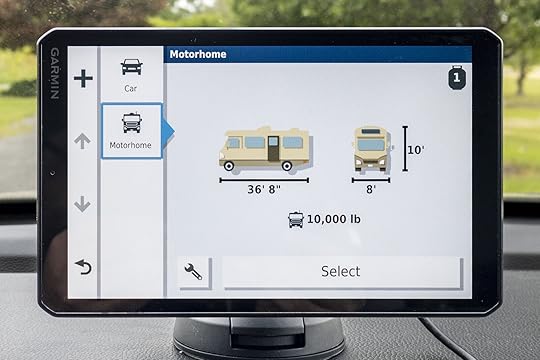Tap the plus icon to add a vehicle profile
The height and width of the screenshot is (360, 540).
[83, 78]
